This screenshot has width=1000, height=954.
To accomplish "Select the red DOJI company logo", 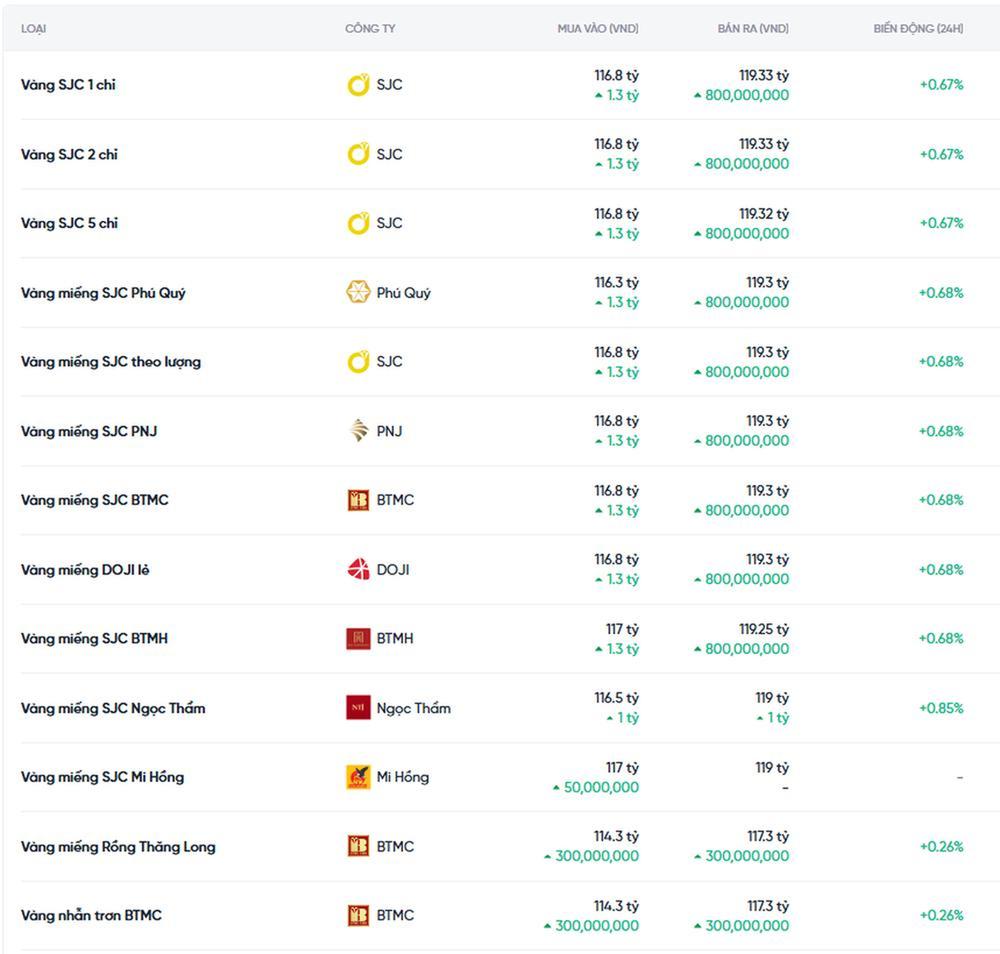I will [358, 569].
